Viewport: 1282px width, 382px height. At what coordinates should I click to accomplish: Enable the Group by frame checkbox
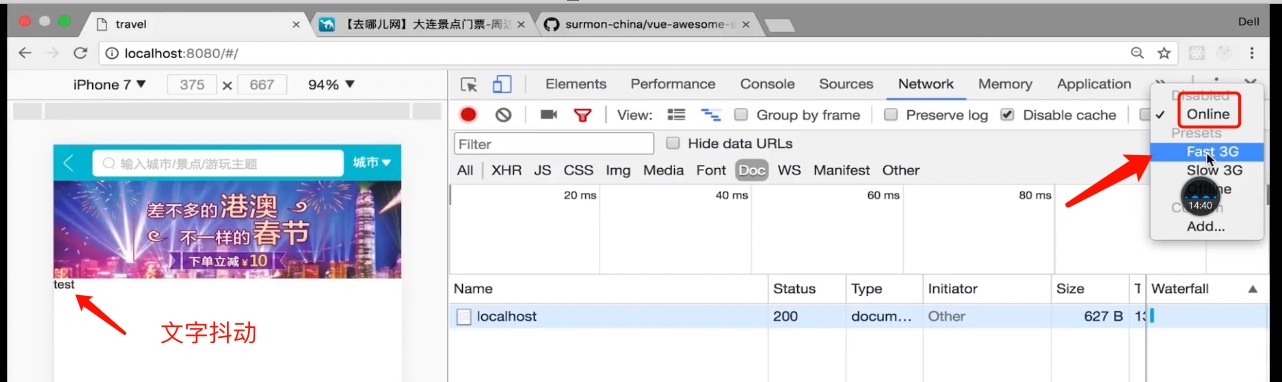pos(741,115)
